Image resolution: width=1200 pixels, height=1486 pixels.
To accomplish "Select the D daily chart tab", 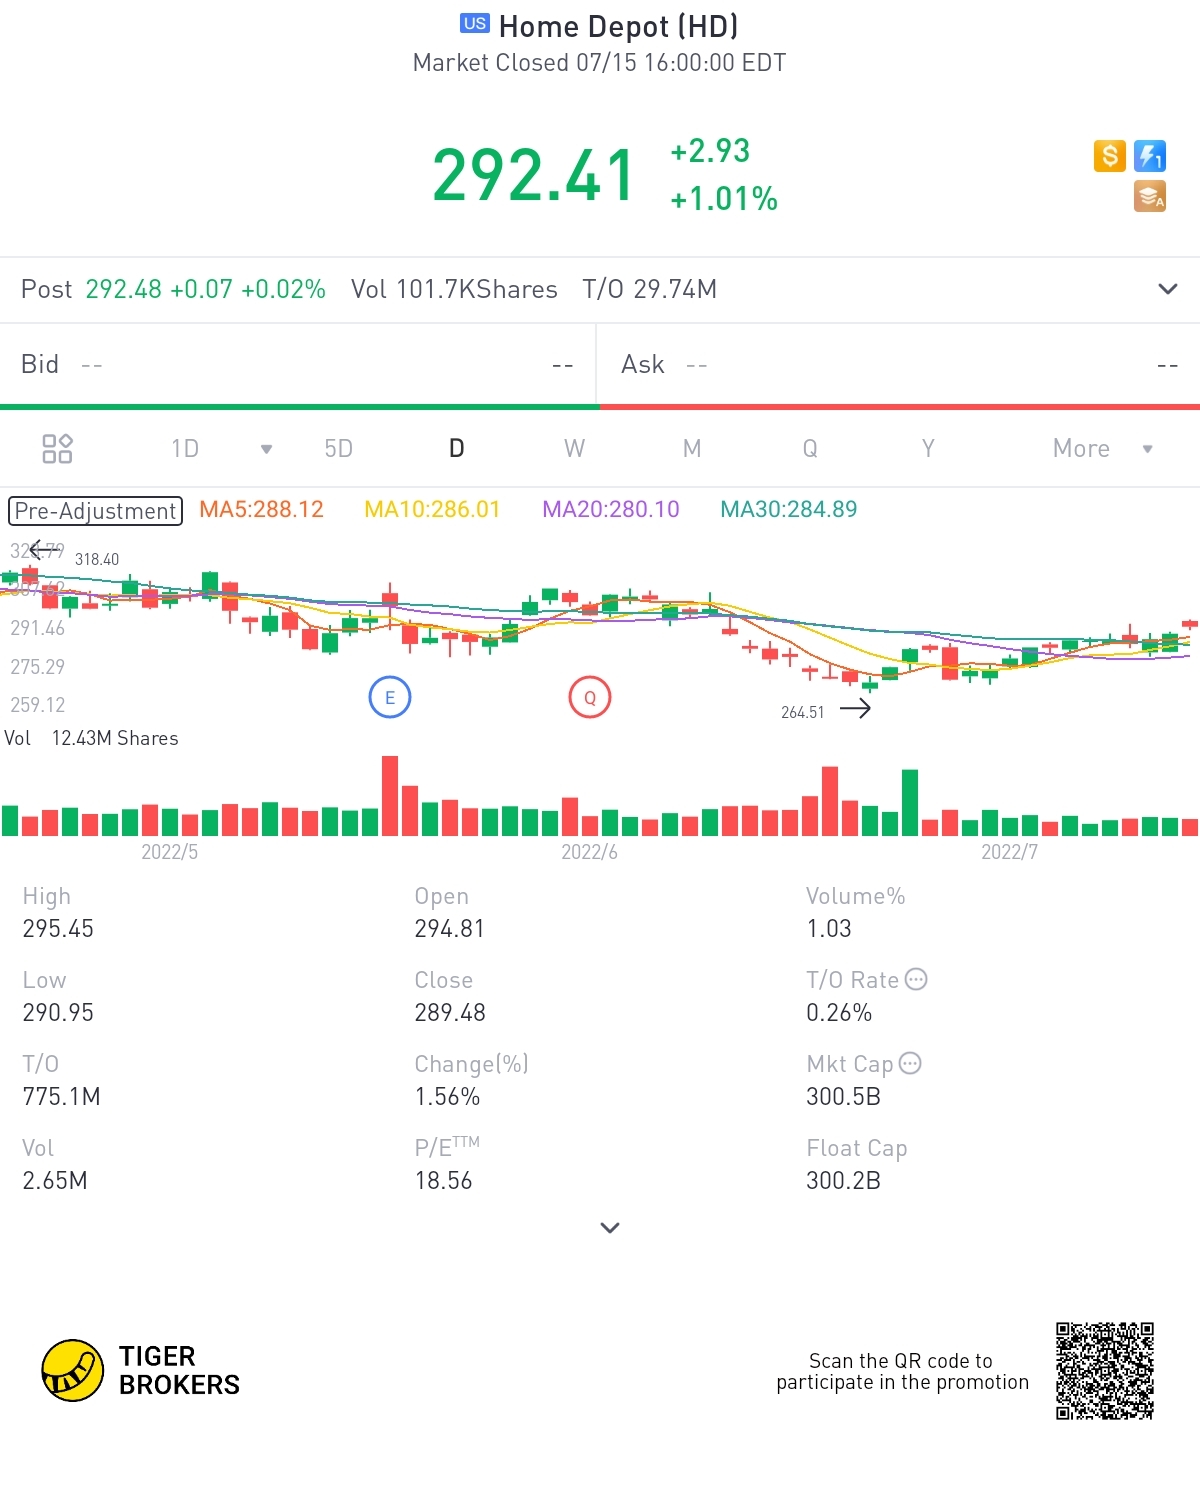I will (457, 448).
